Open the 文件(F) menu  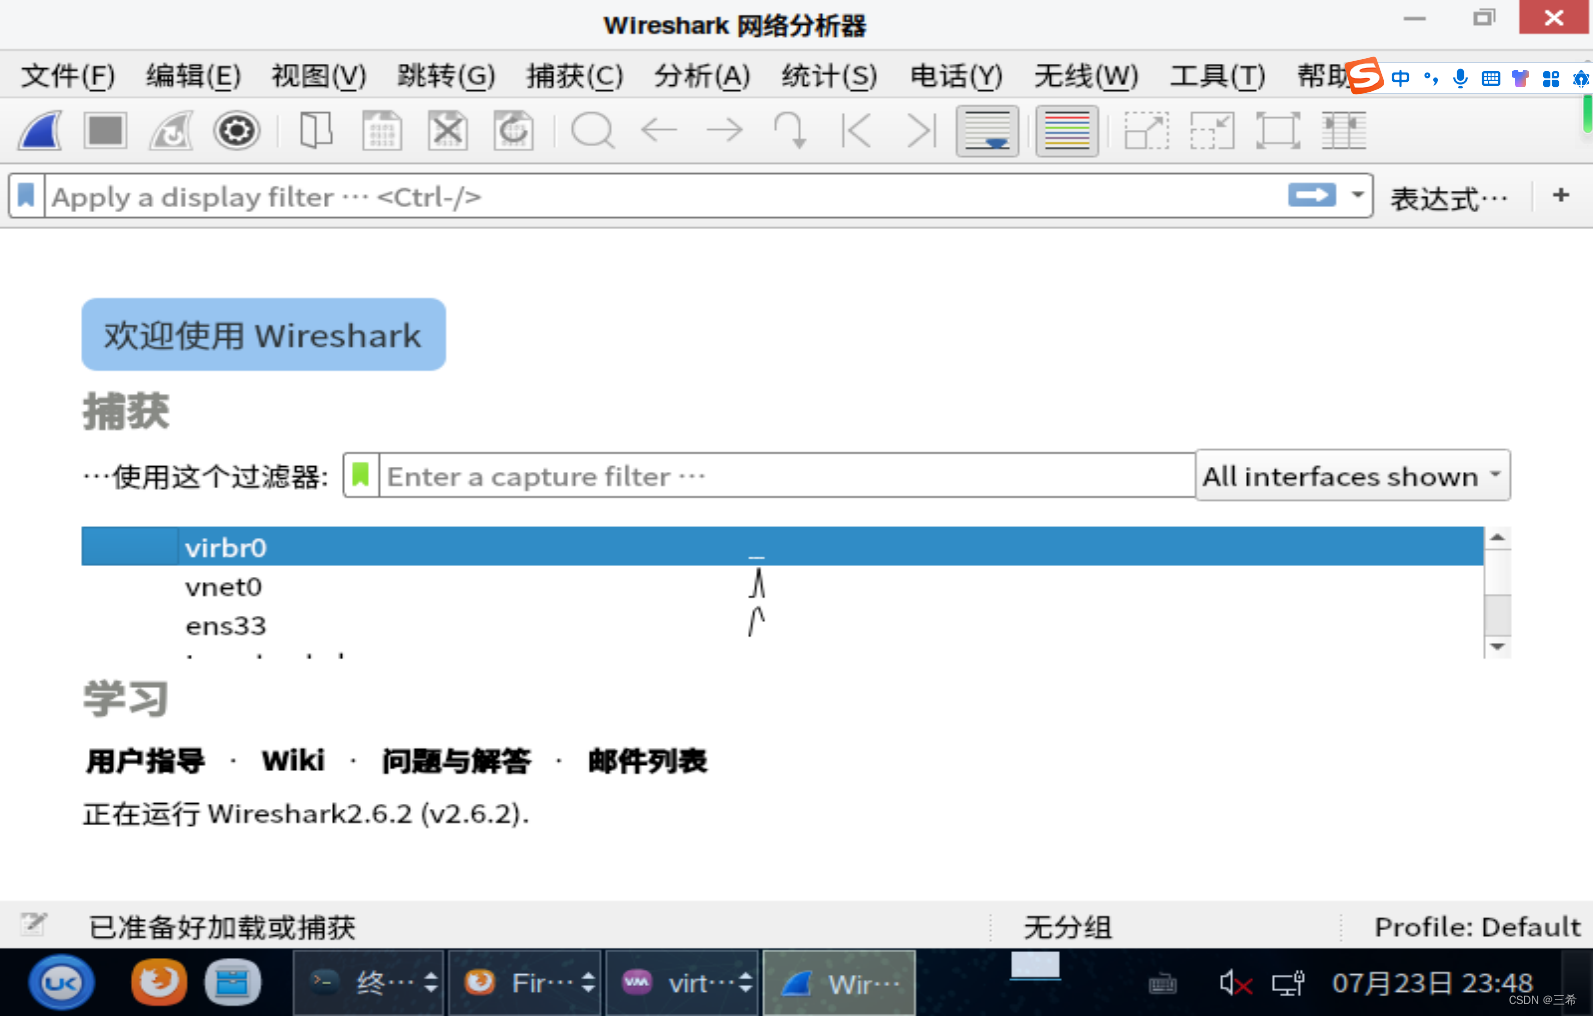[68, 76]
